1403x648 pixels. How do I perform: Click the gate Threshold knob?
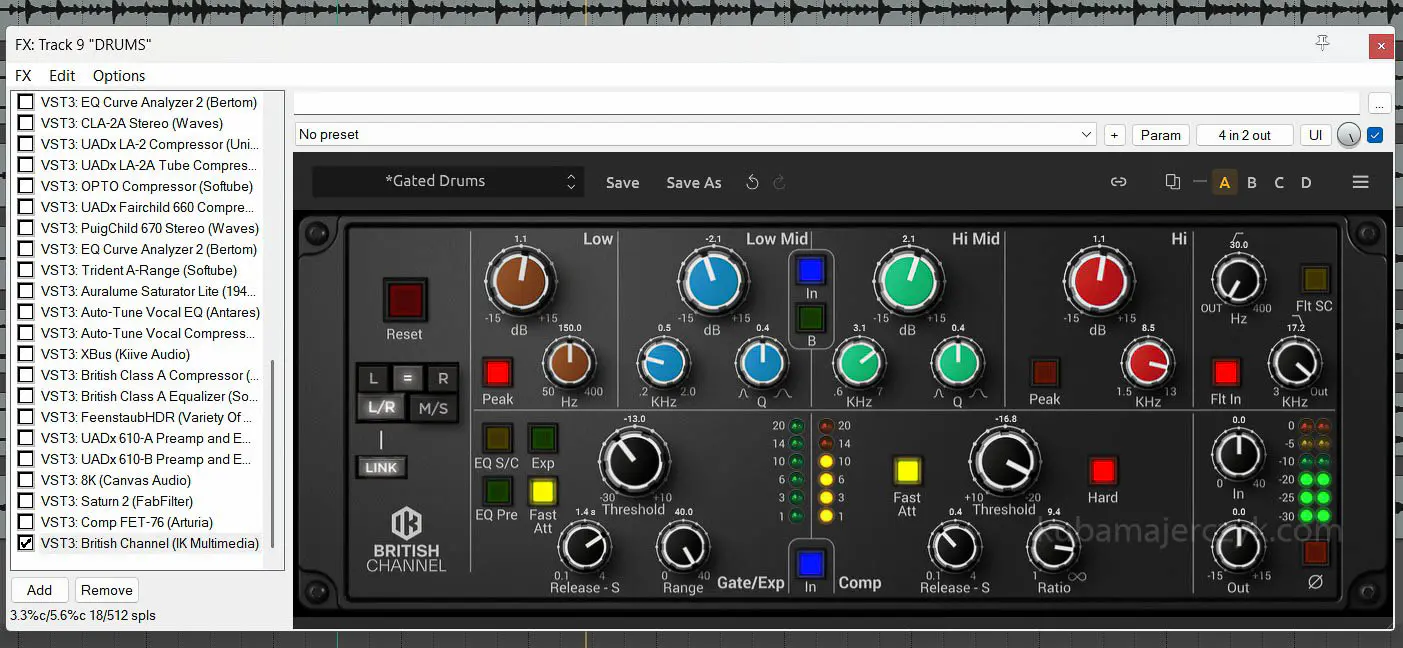pos(634,461)
